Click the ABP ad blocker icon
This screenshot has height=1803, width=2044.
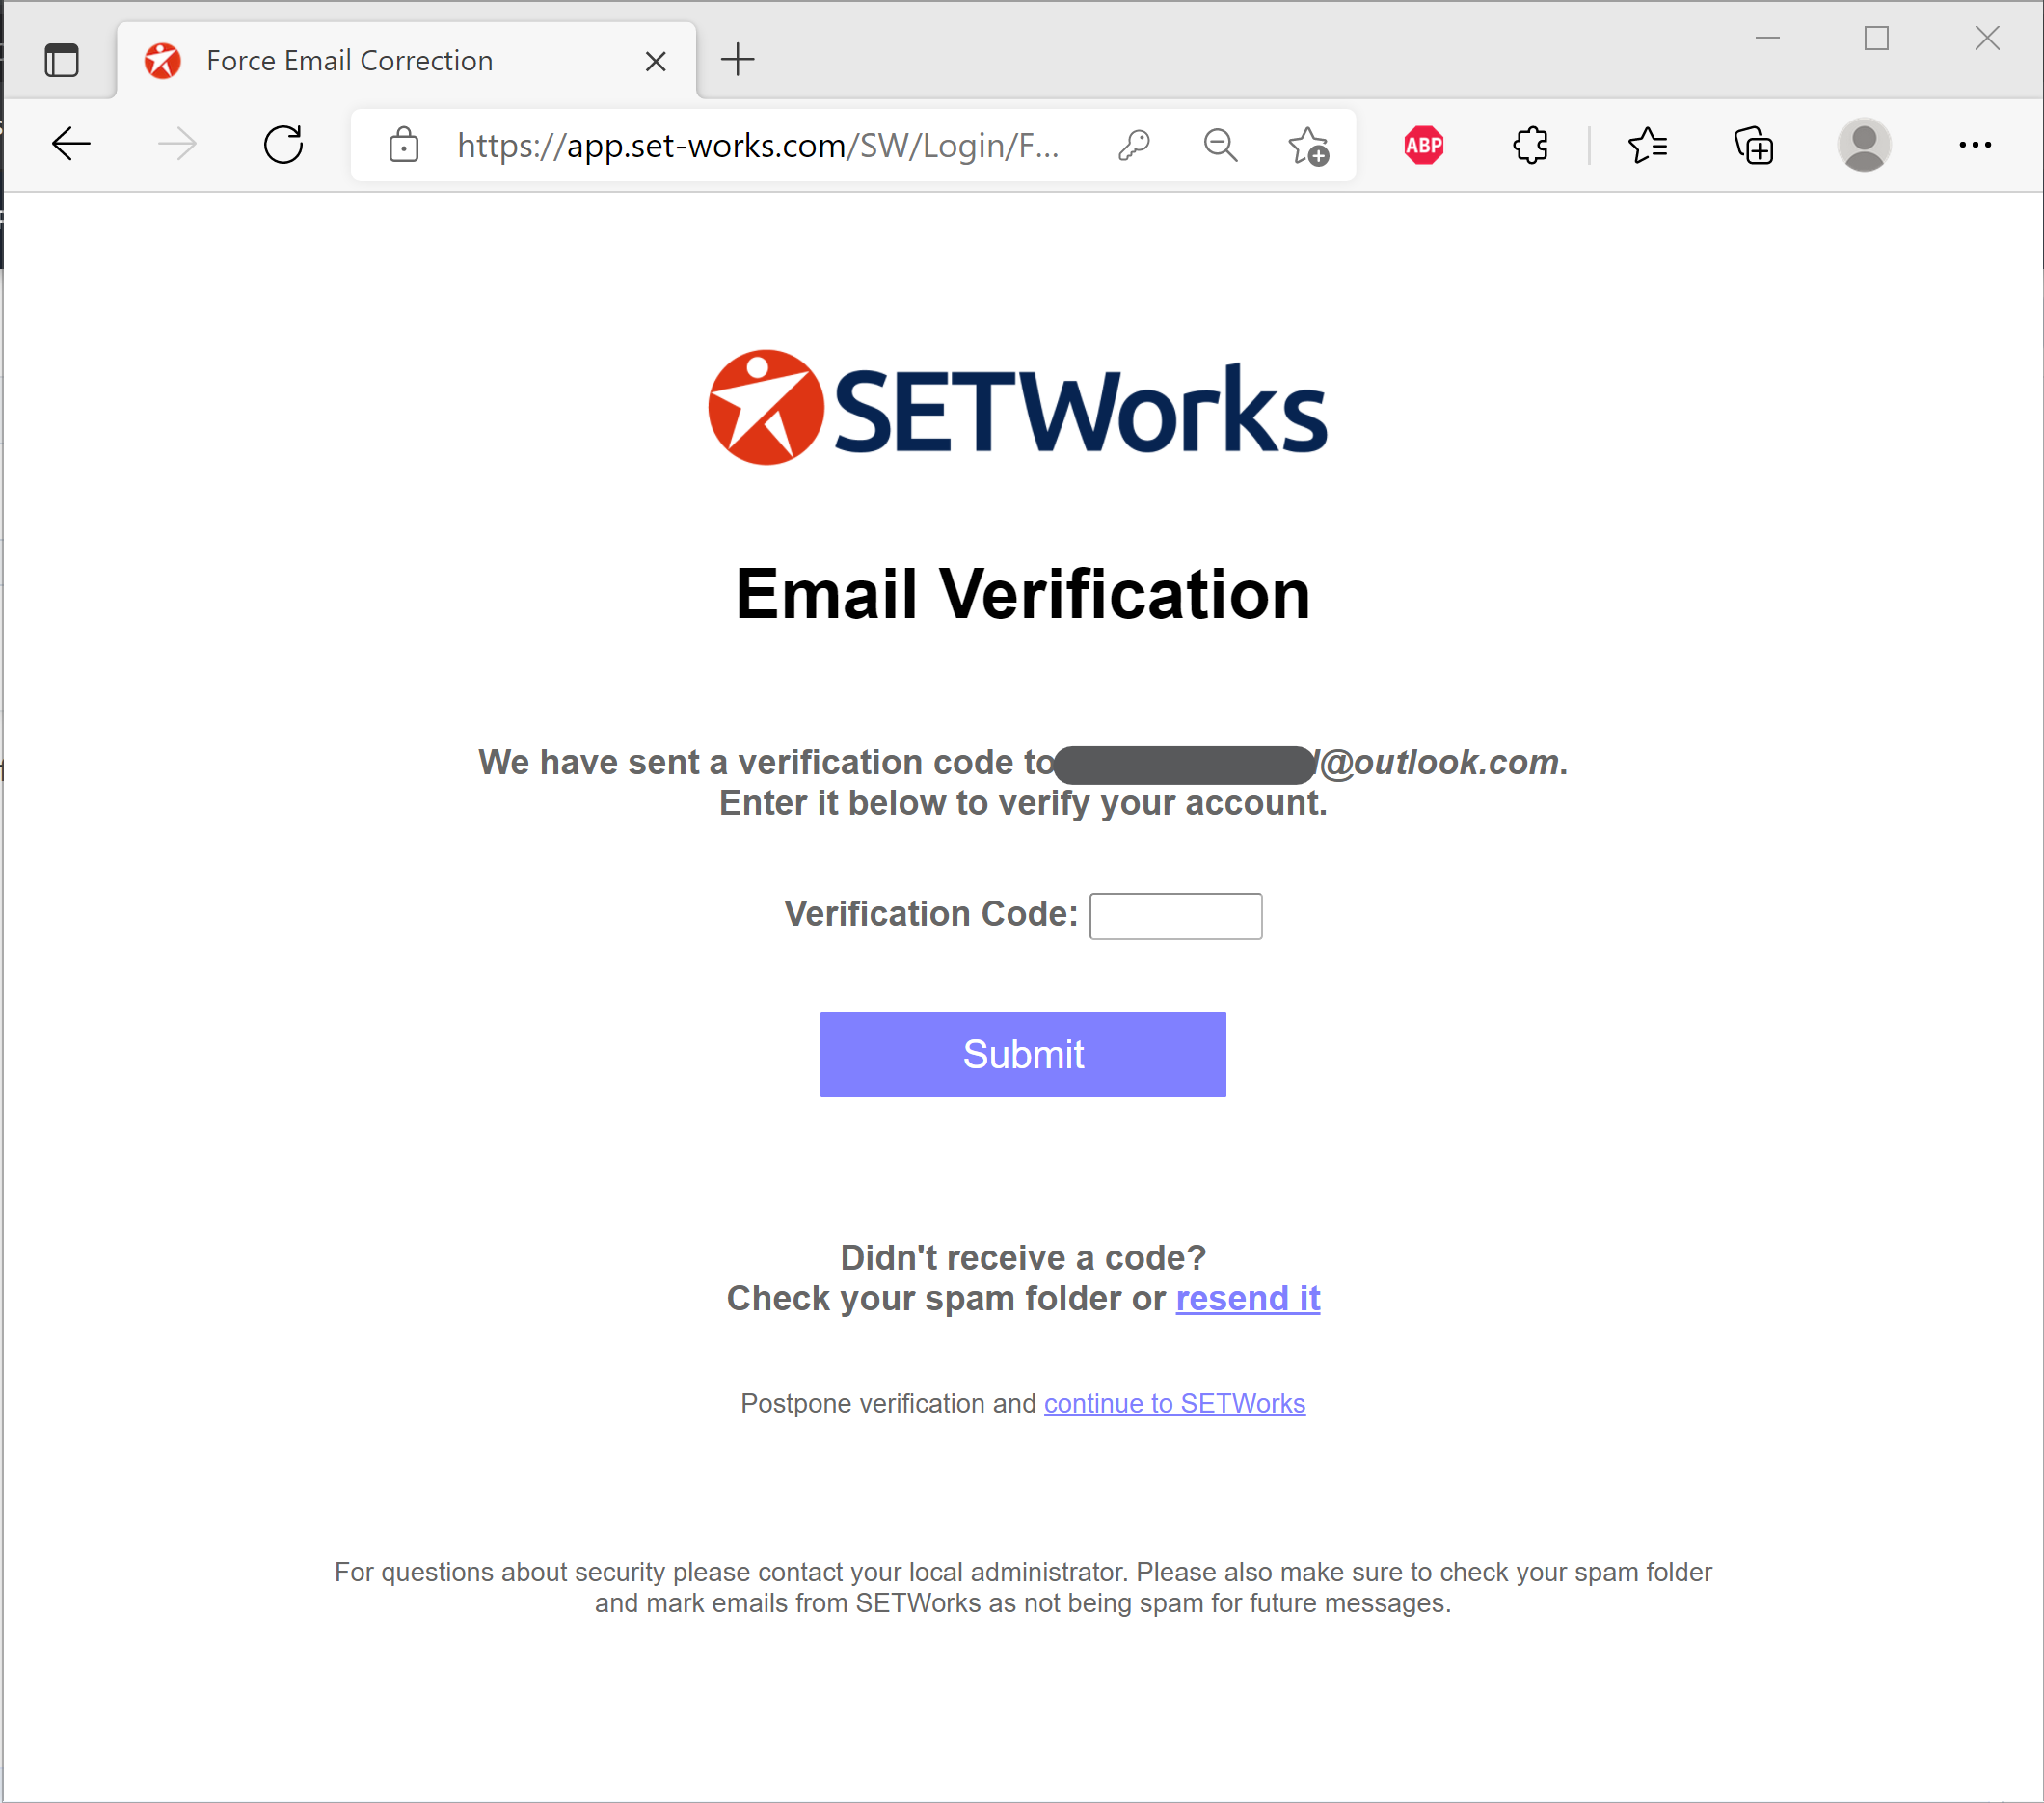click(1425, 145)
